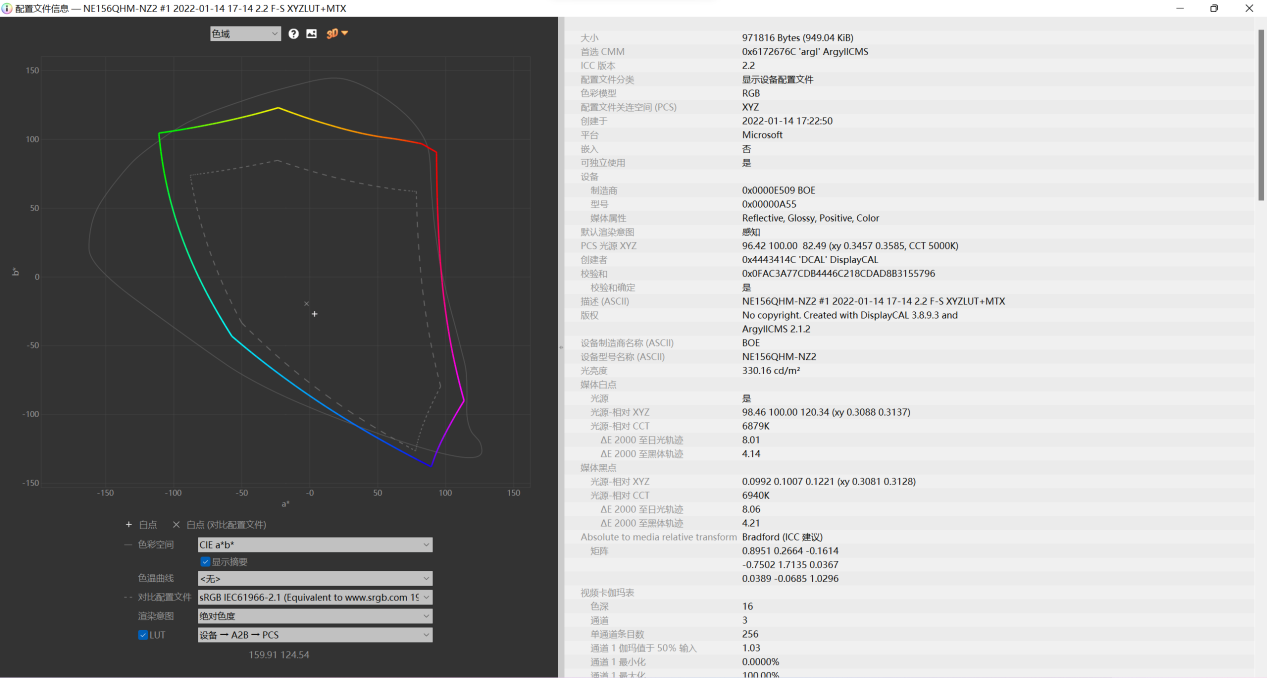Click the model '0x00000A55' value
This screenshot has height=678, width=1267.
coord(769,204)
